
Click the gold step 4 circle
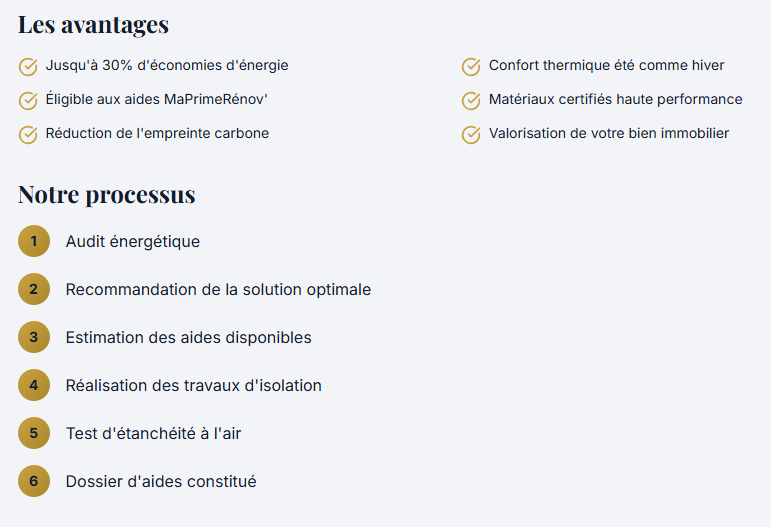tap(34, 385)
